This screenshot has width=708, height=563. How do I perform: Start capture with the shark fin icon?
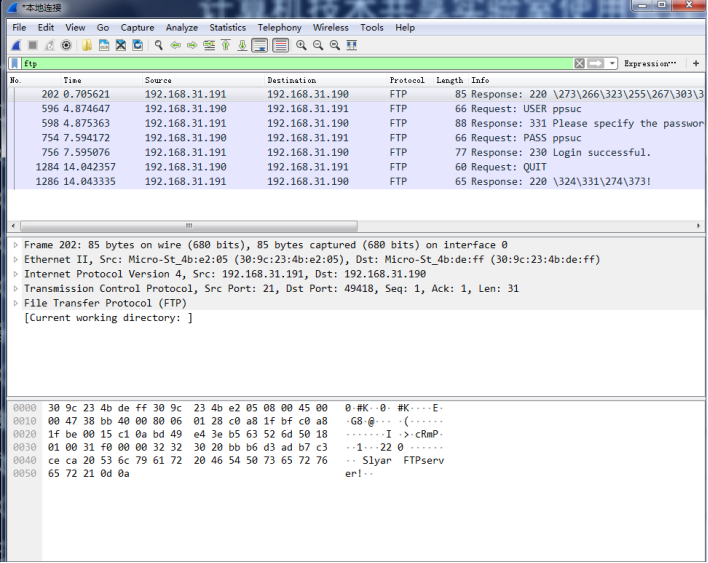point(16,45)
